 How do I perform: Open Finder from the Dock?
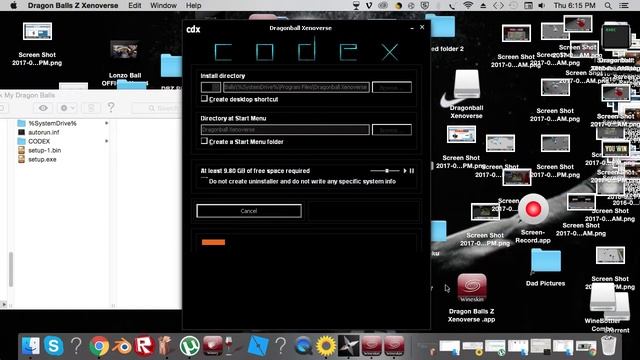pos(31,346)
